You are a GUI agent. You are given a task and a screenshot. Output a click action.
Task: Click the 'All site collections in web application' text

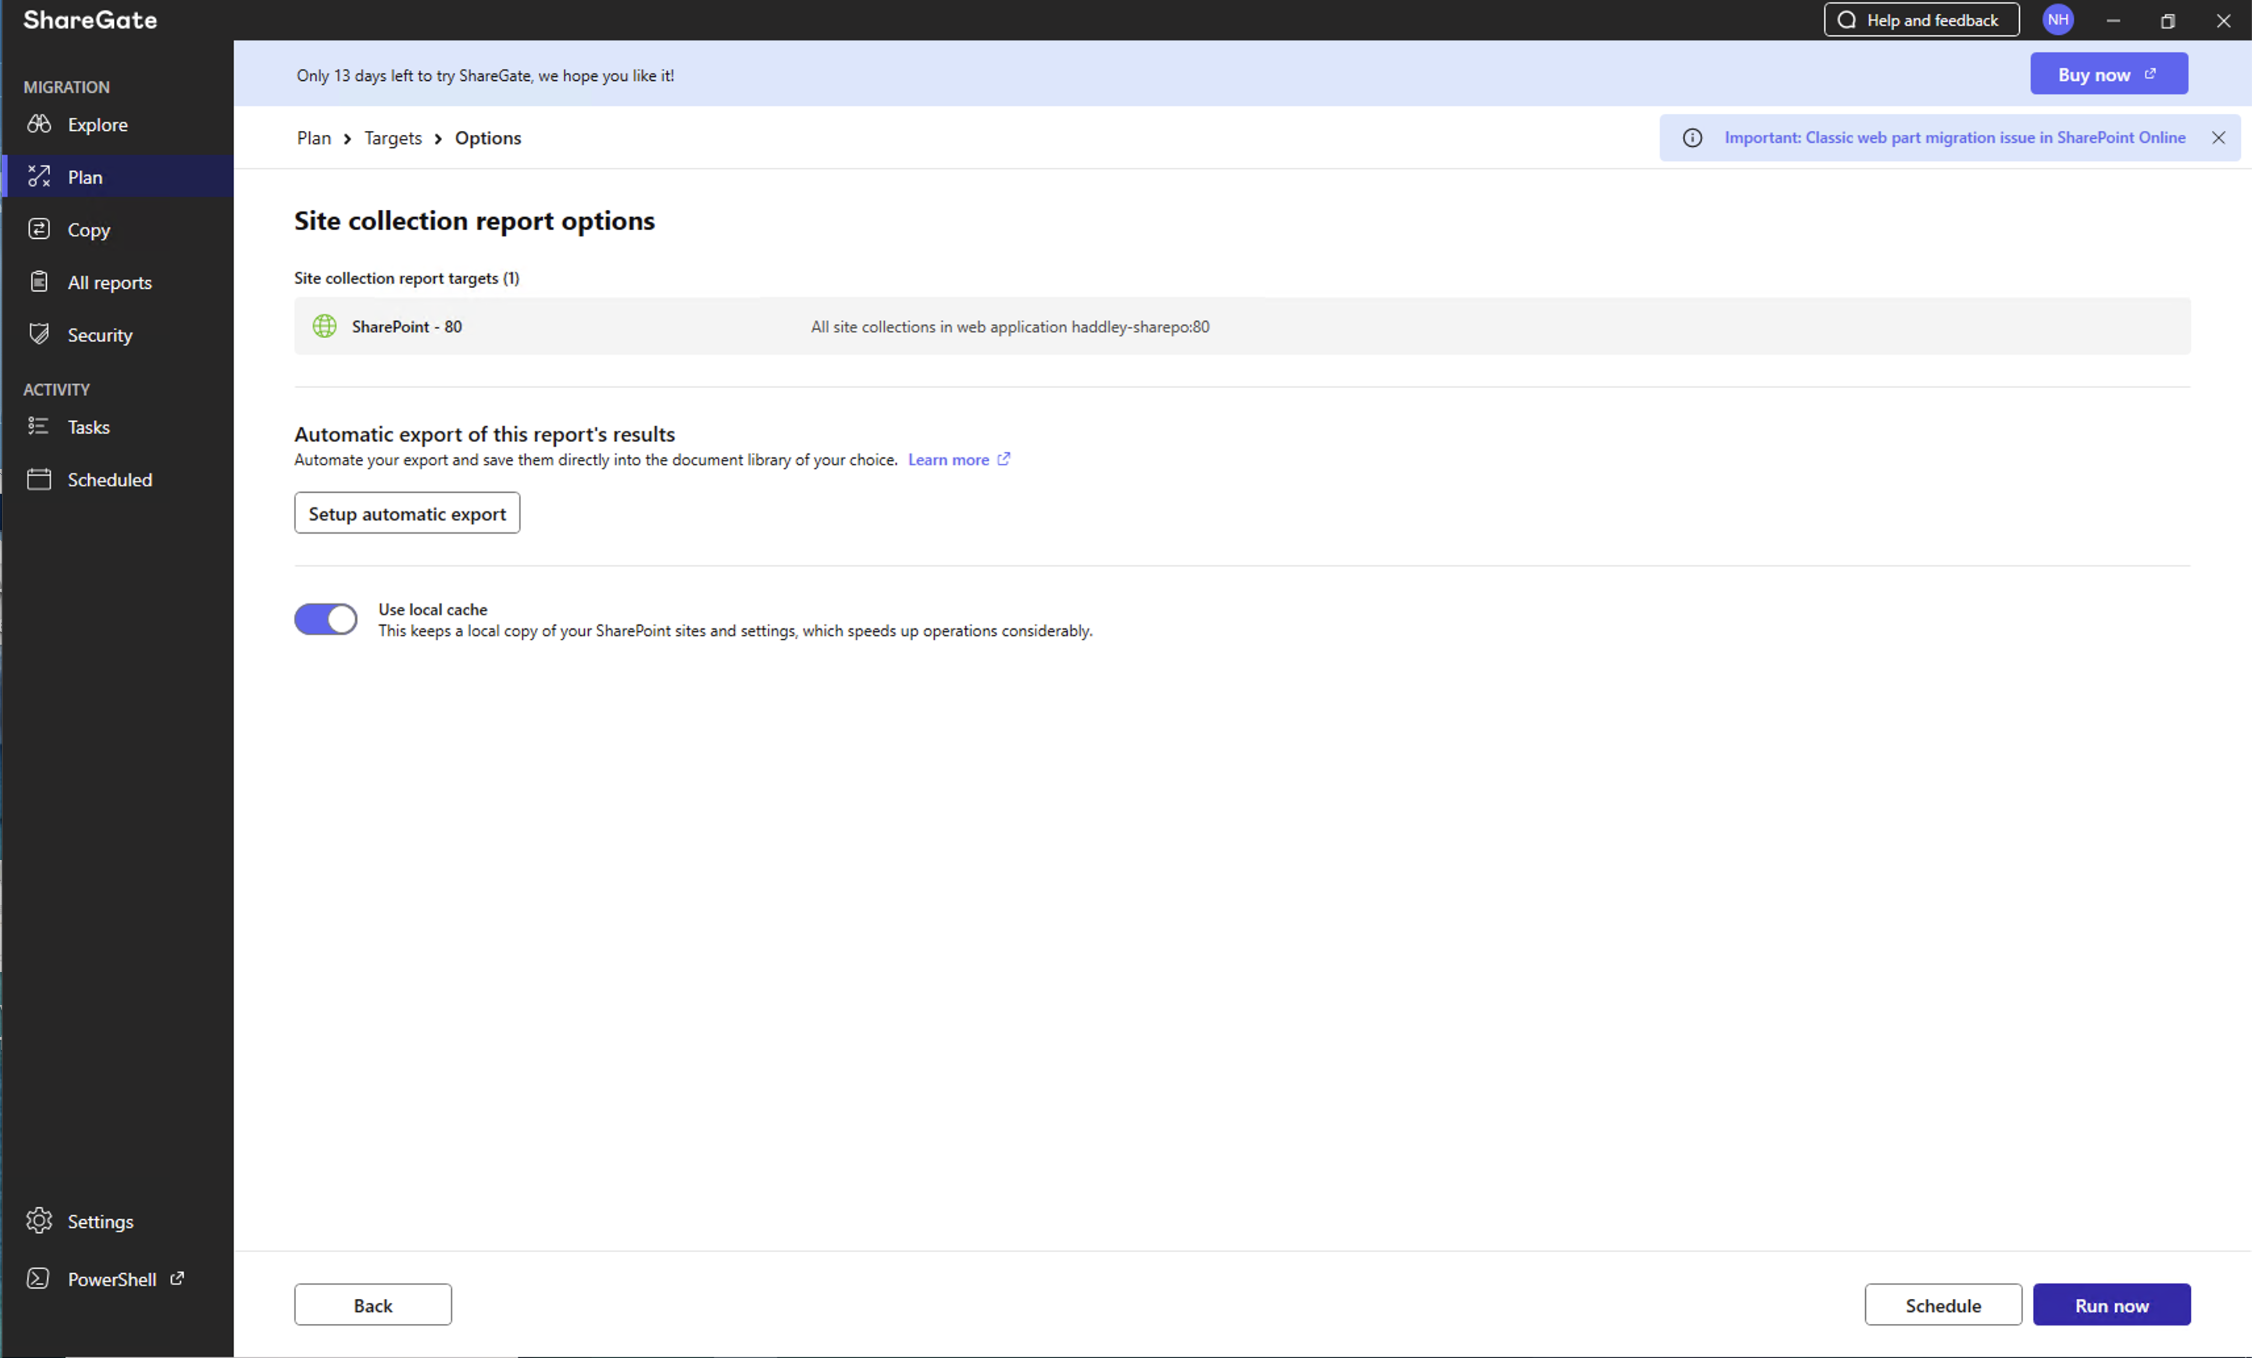coord(1010,327)
